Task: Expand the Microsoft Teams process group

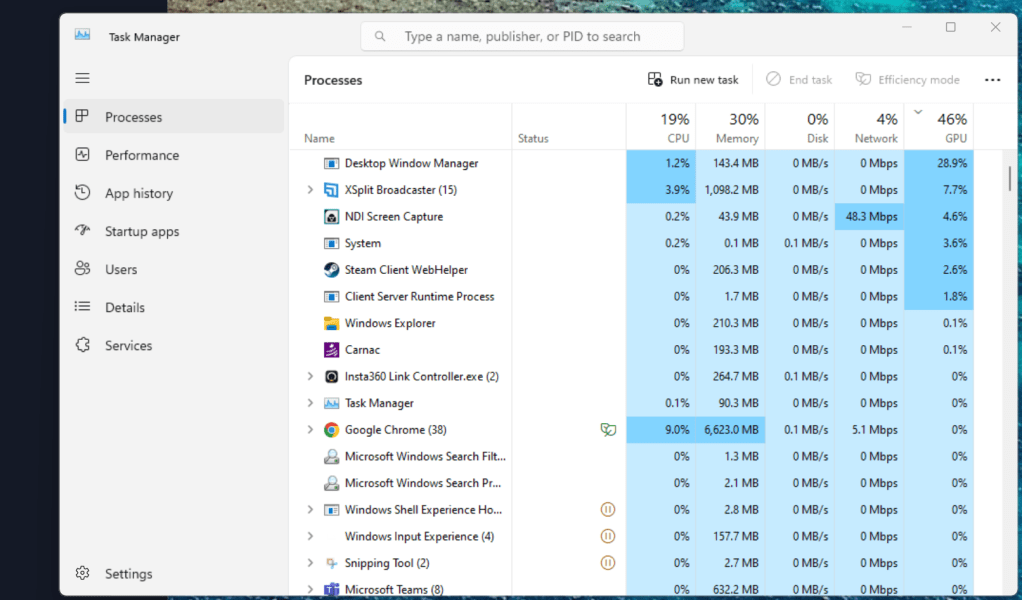Action: click(x=310, y=590)
